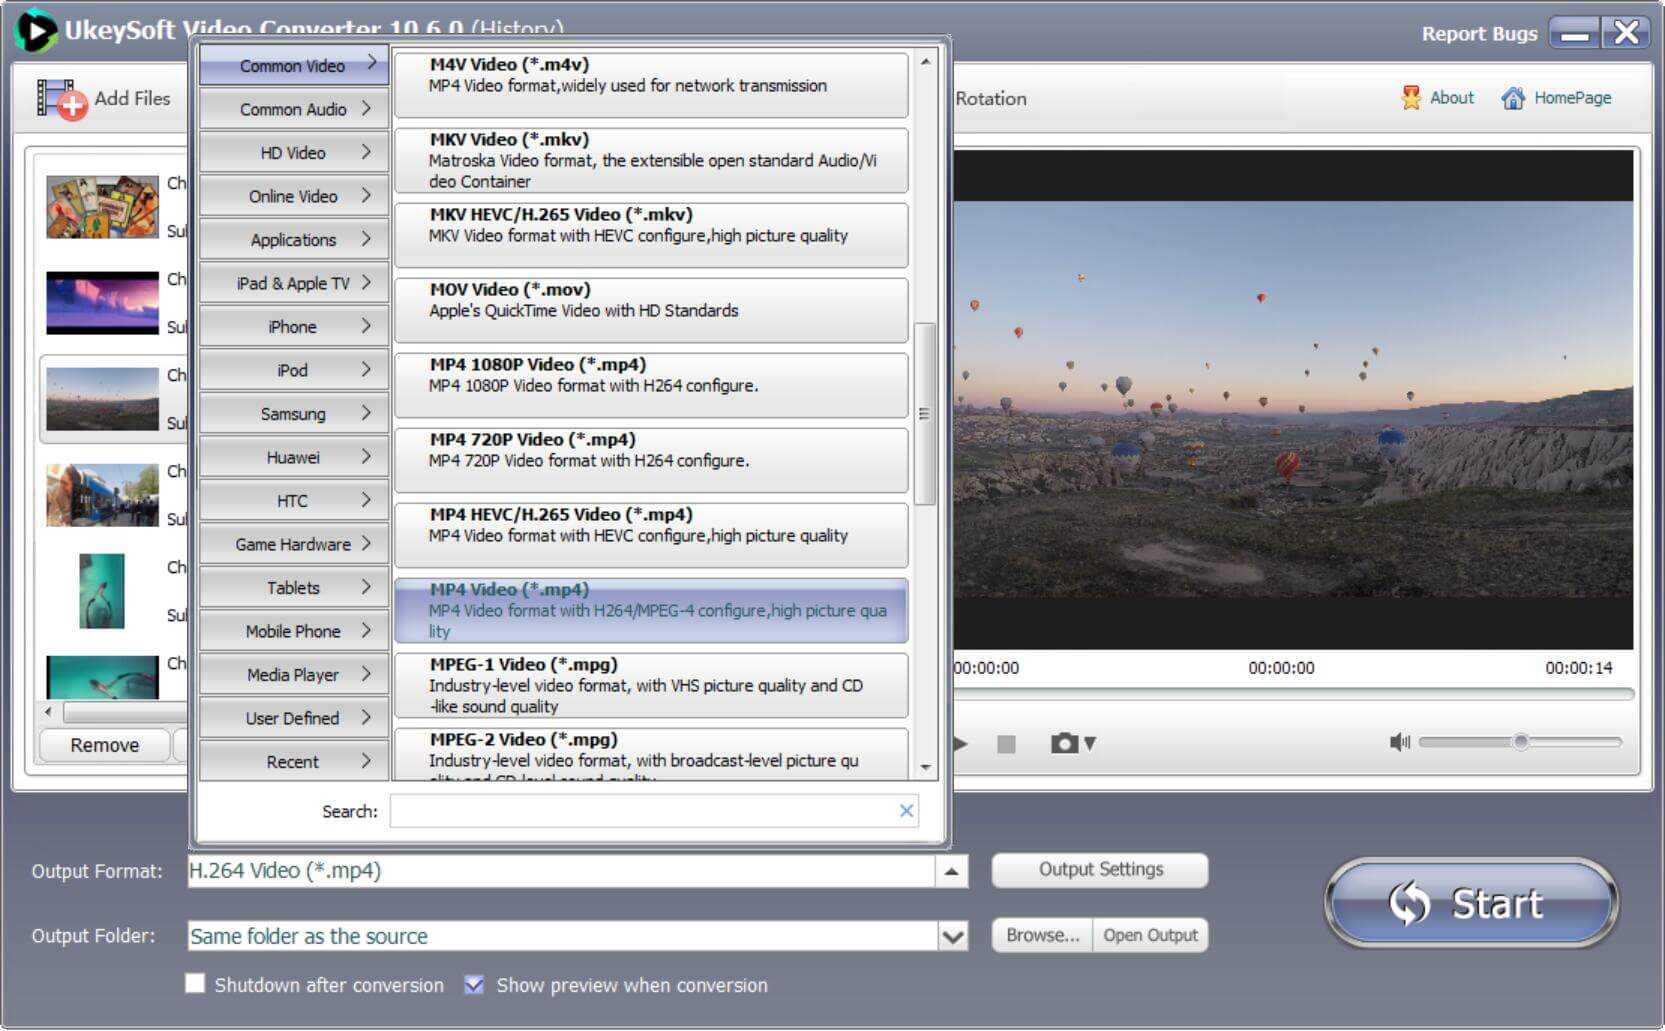Screen dimensions: 1665x1031
Task: Expand the Output Folder dropdown
Action: click(x=953, y=937)
